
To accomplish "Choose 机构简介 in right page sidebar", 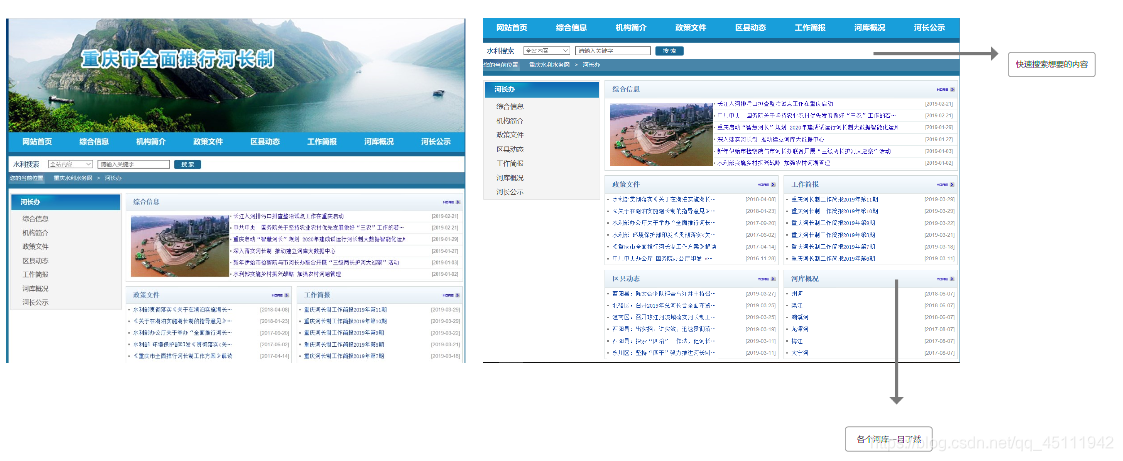I will click(x=510, y=120).
